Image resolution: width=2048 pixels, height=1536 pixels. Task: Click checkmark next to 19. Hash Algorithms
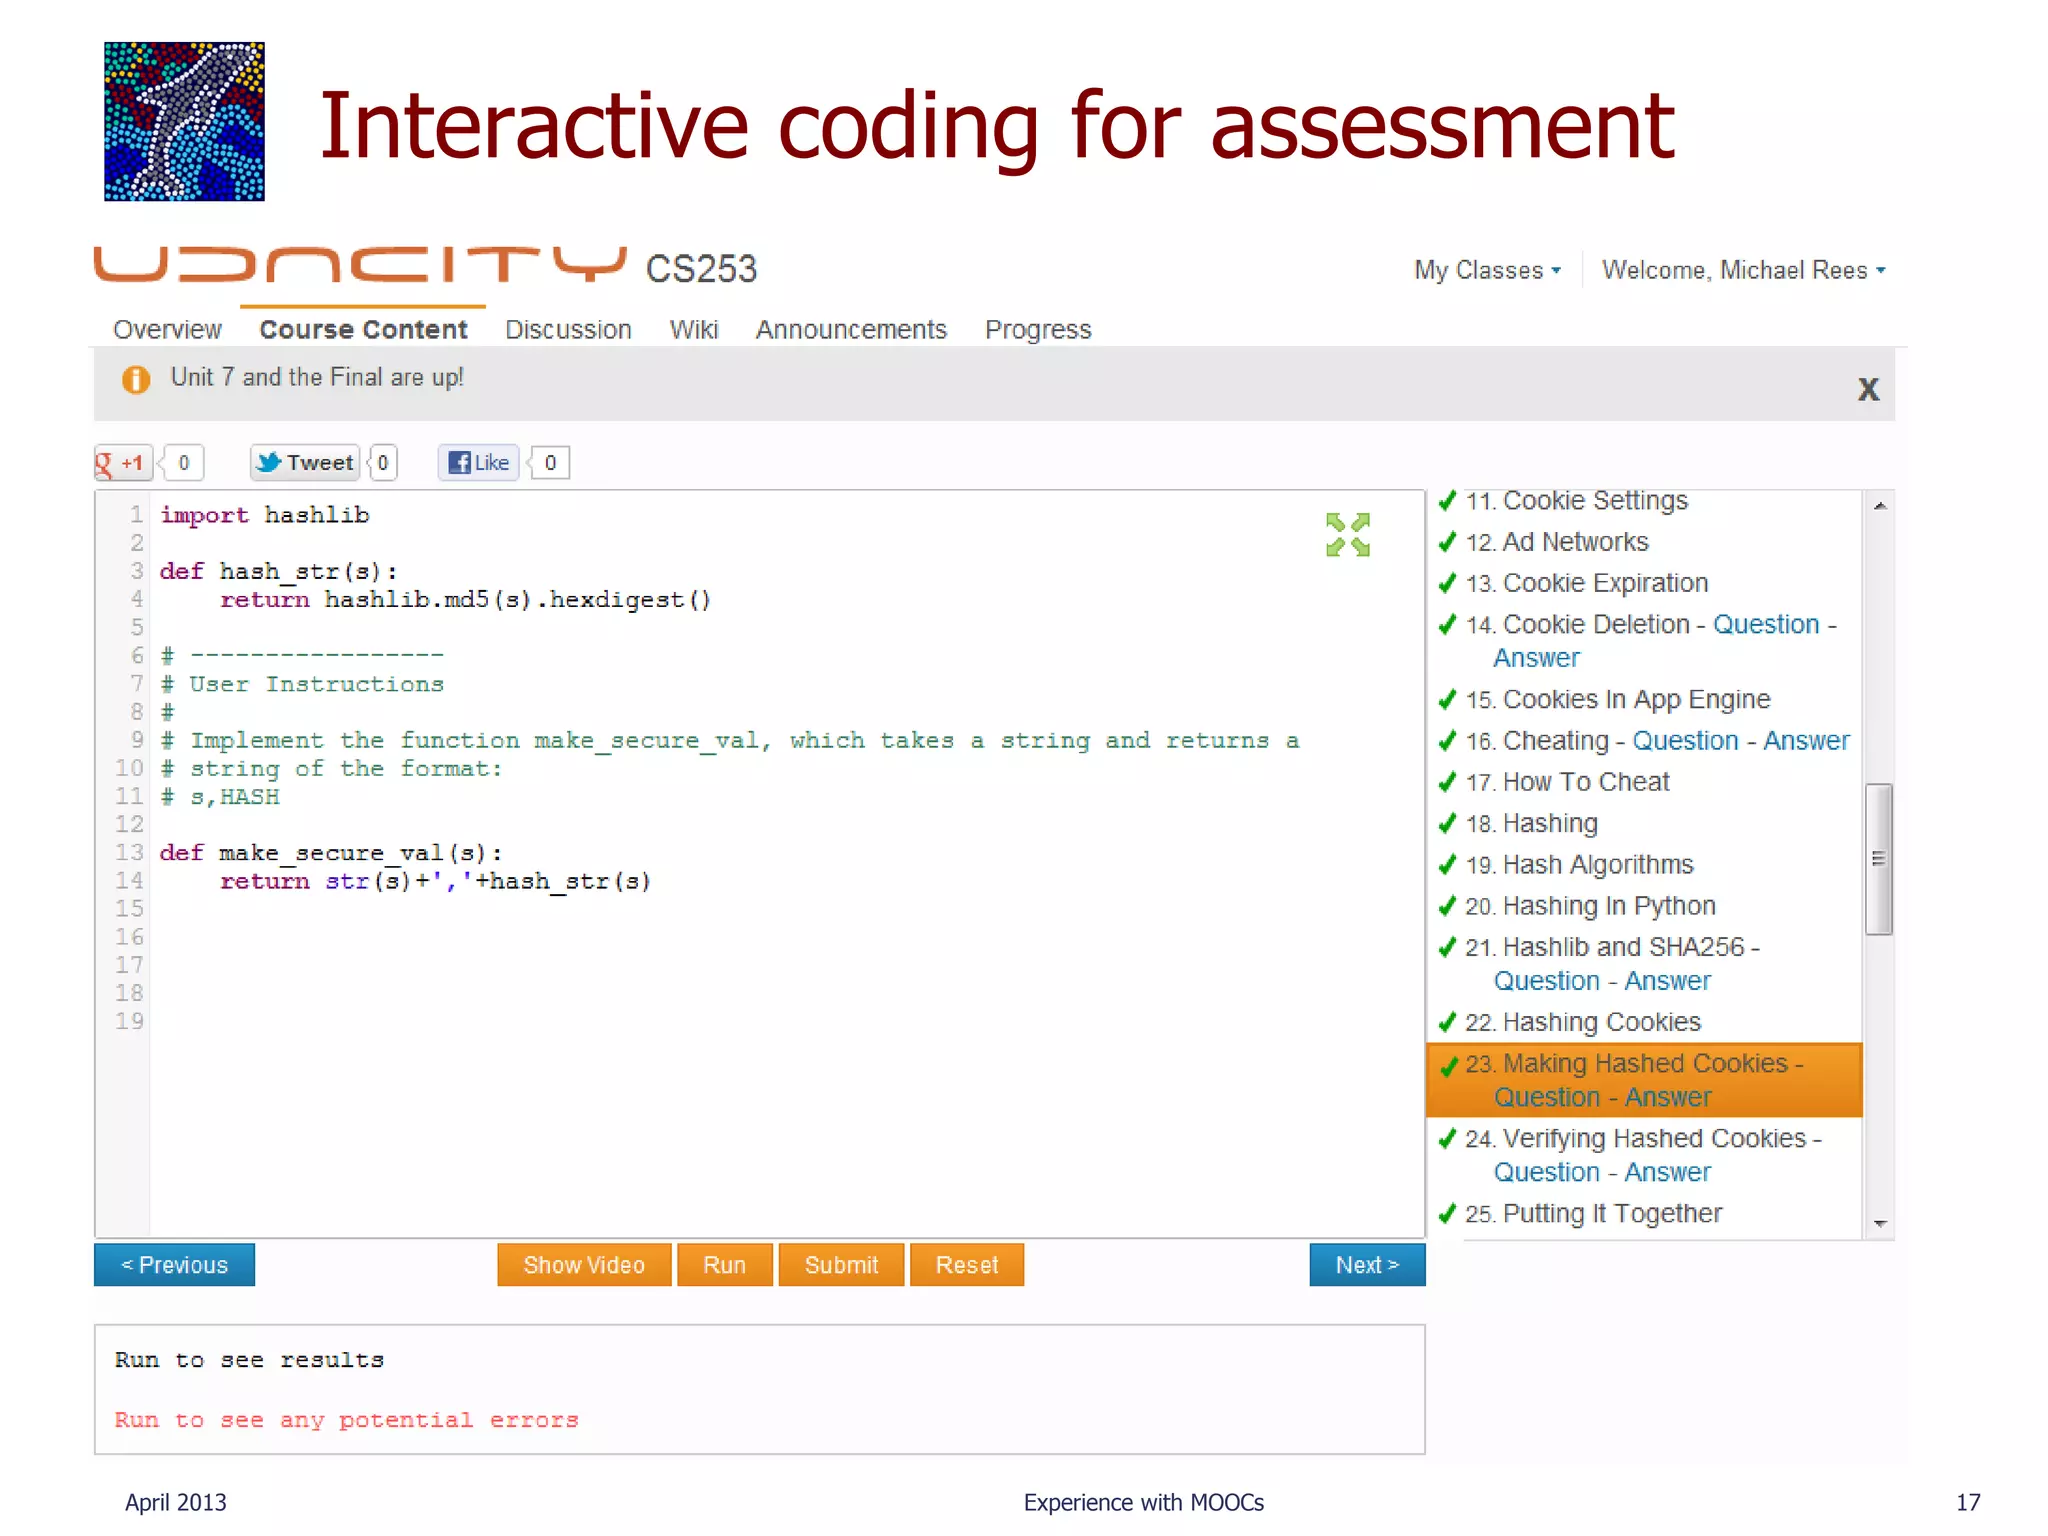click(x=1447, y=864)
